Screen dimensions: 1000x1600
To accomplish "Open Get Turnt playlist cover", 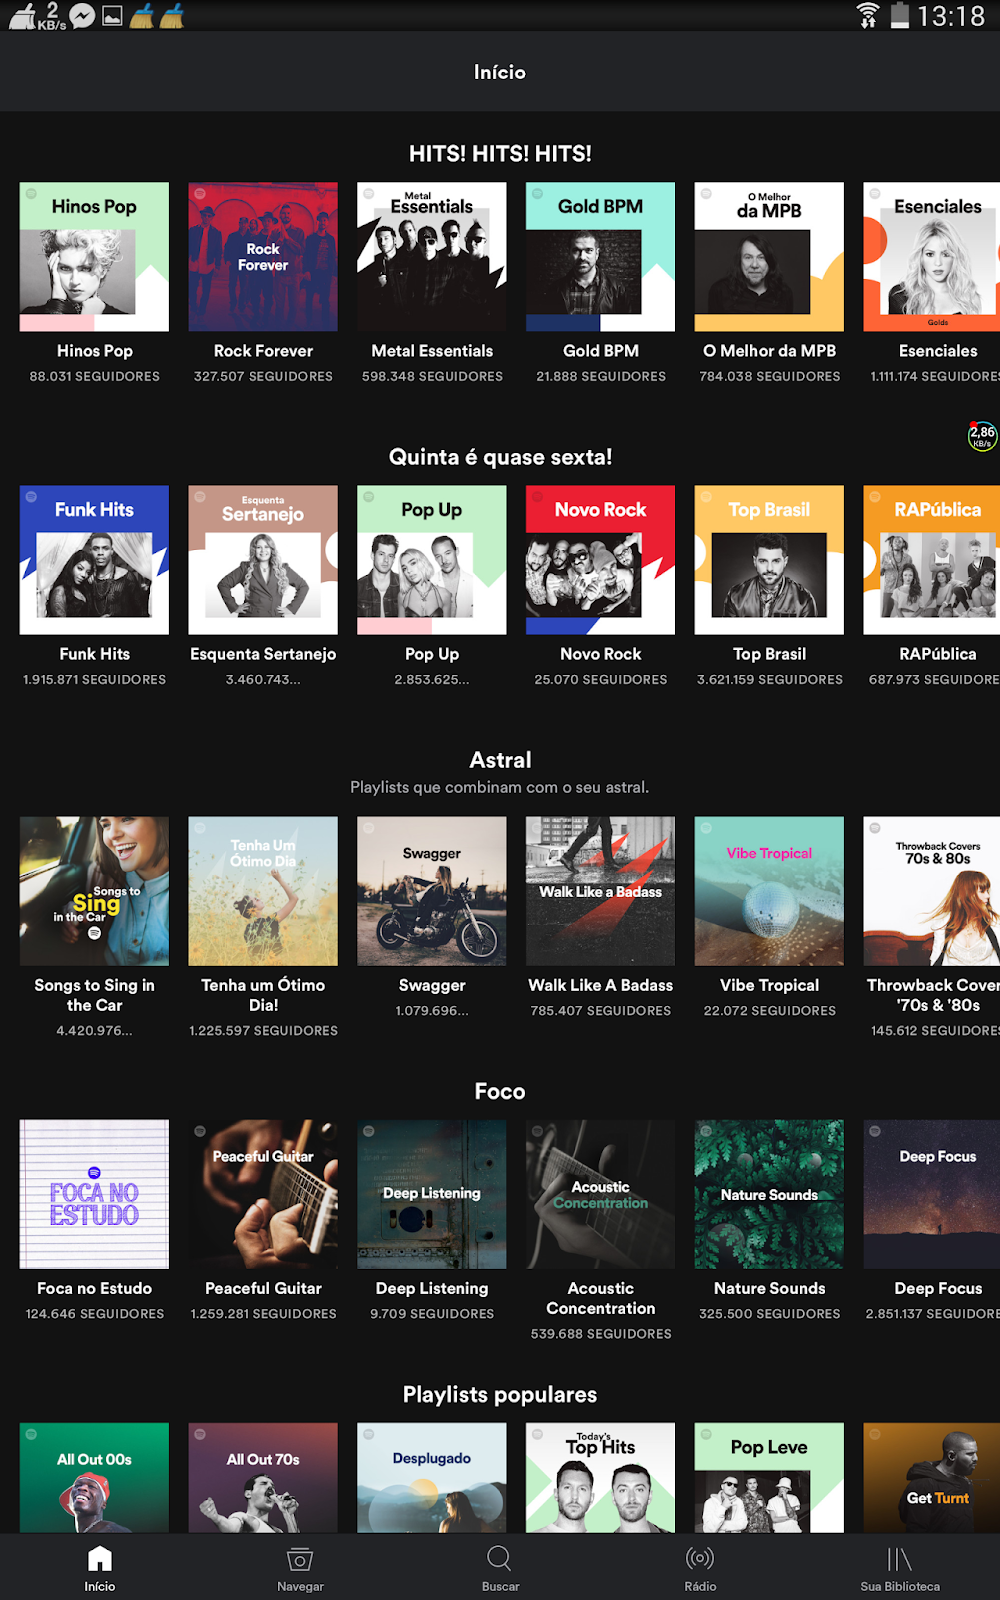I will click(932, 1478).
